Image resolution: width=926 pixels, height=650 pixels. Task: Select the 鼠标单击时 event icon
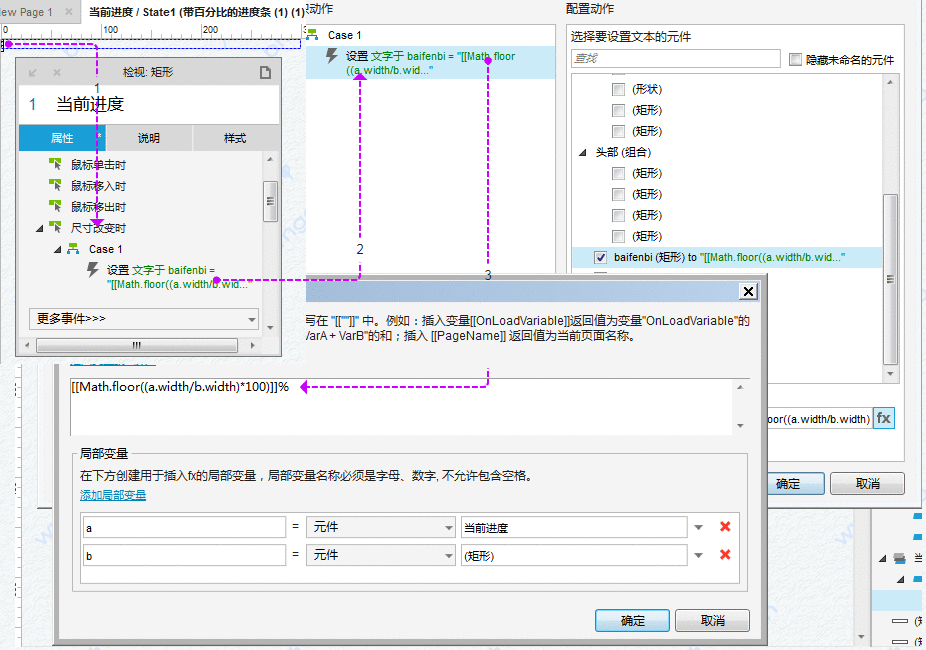tap(55, 164)
